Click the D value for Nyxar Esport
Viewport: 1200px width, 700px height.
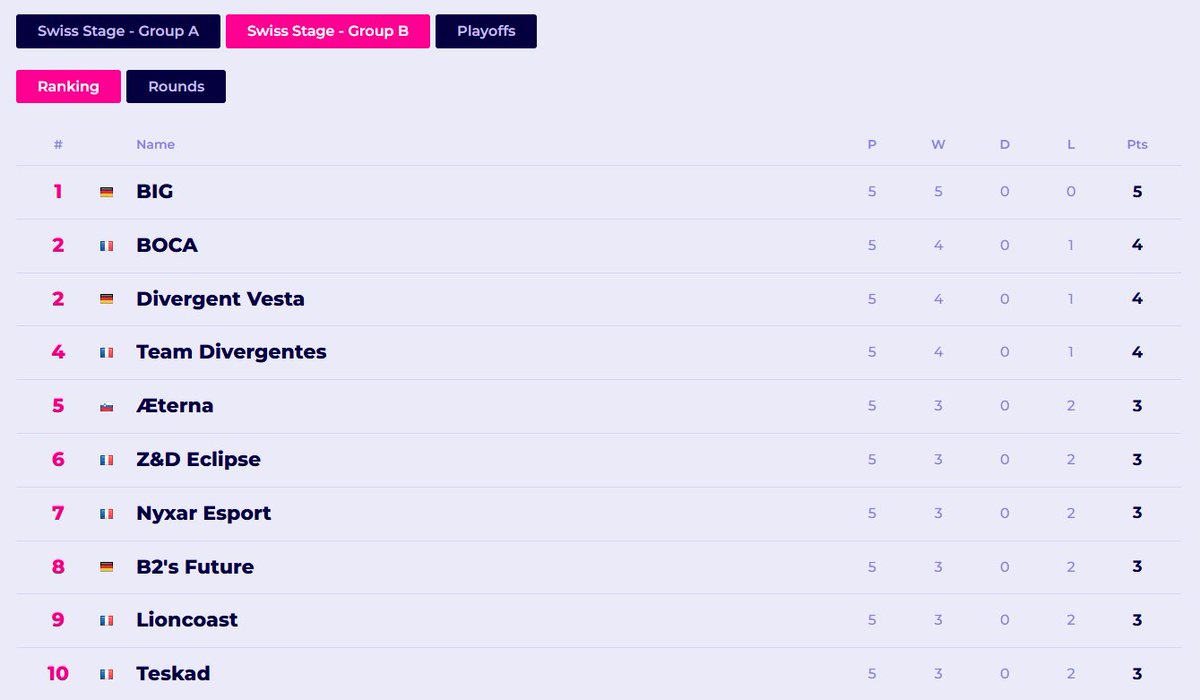click(x=1005, y=513)
